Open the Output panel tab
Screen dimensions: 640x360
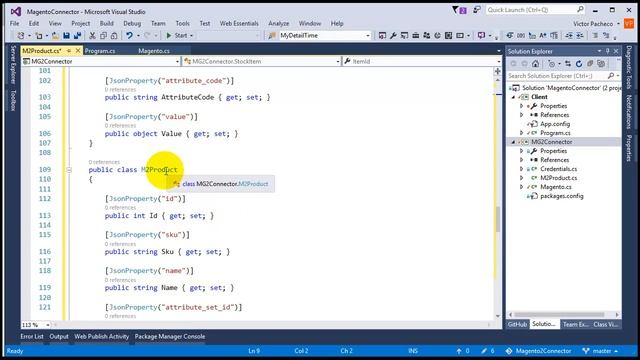coord(59,337)
